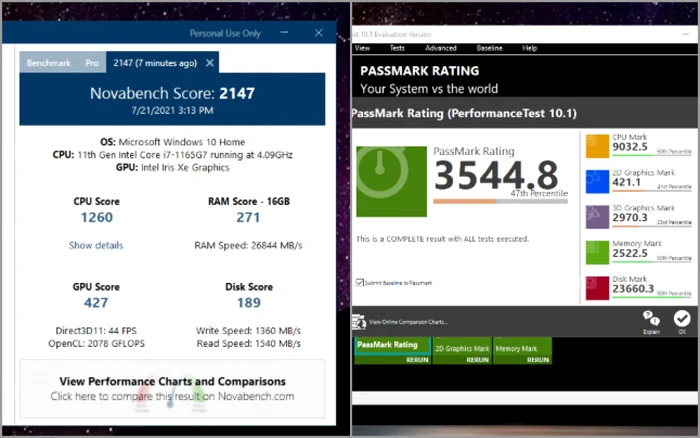
Task: Click the CPU: 11th Gen Intel Core i7-1165G7 line
Action: [172, 155]
